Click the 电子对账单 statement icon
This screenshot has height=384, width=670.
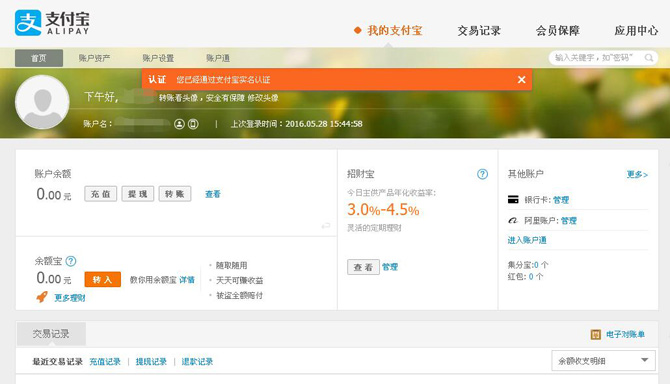coord(596,334)
